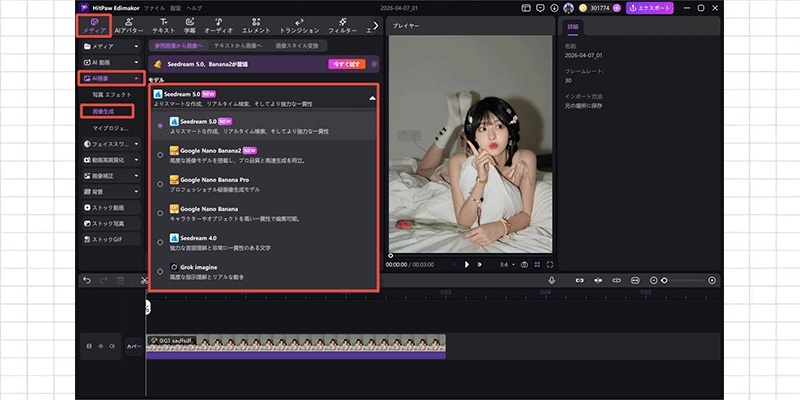Select the Seedream 4.0 radio option
The height and width of the screenshot is (400, 800).
click(160, 242)
